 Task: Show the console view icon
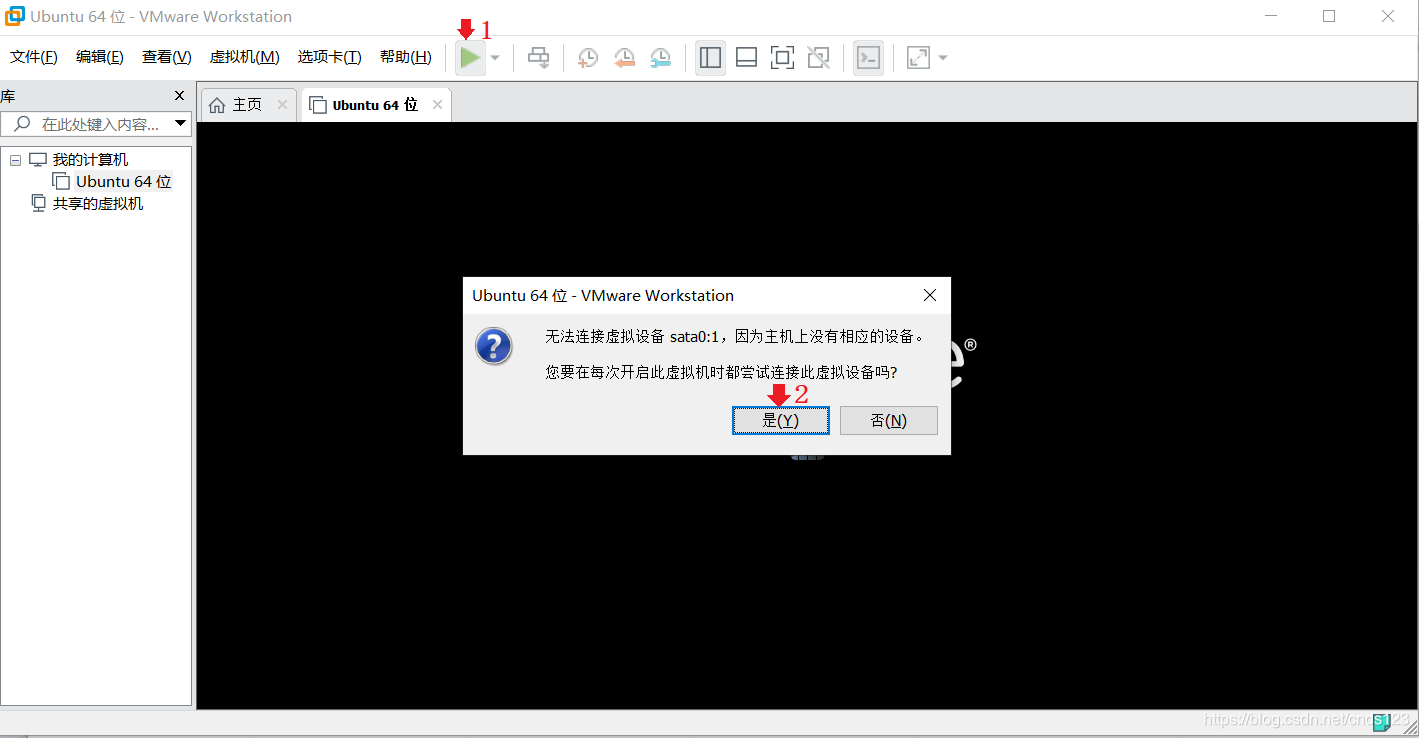pos(868,58)
